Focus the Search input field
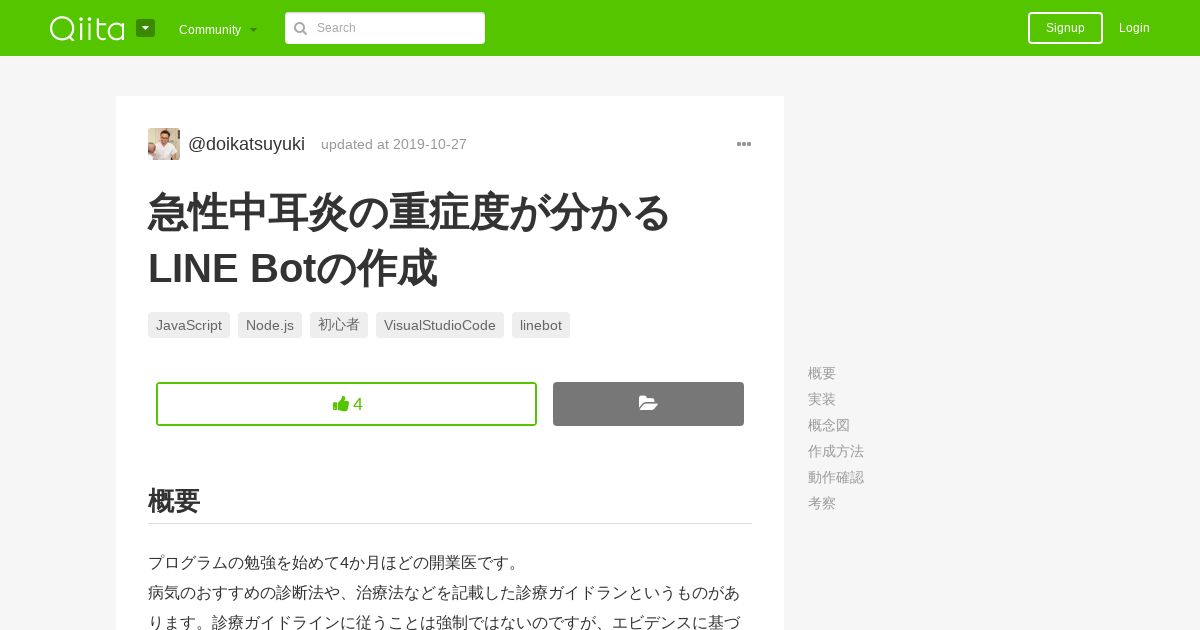Screen dimensions: 1200x630 [x=385, y=28]
